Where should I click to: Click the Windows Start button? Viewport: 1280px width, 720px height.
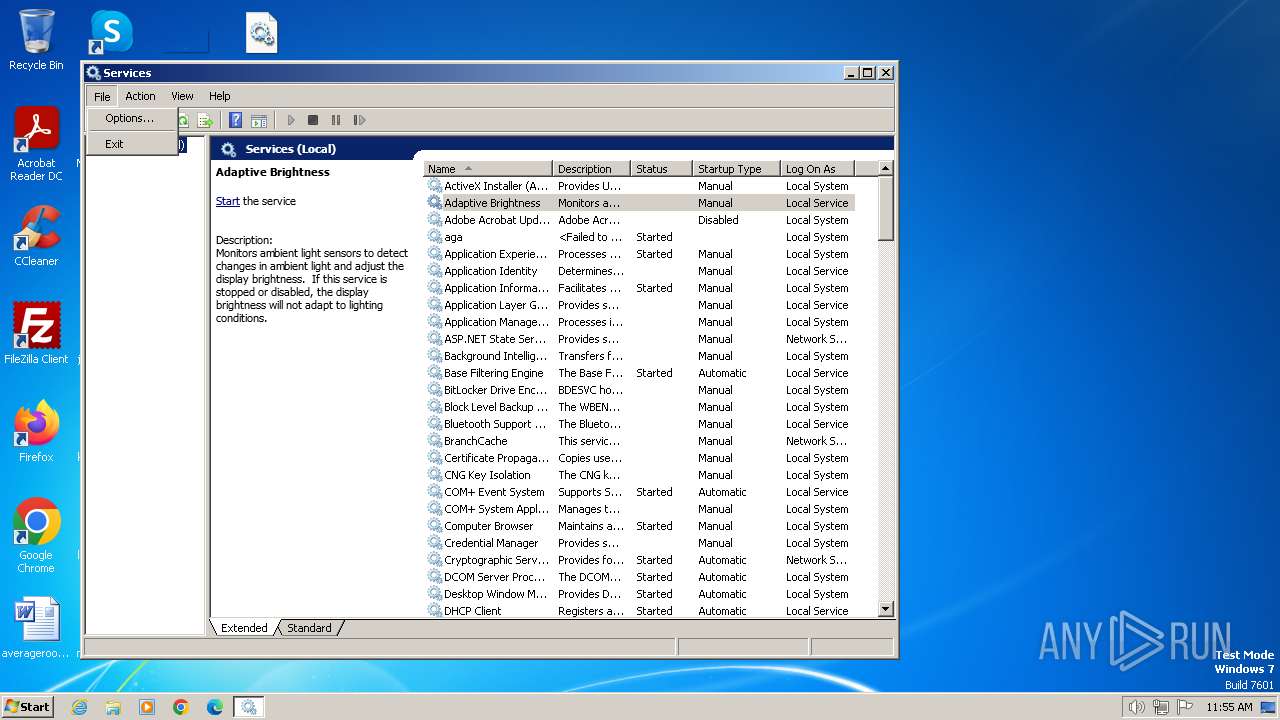27,706
